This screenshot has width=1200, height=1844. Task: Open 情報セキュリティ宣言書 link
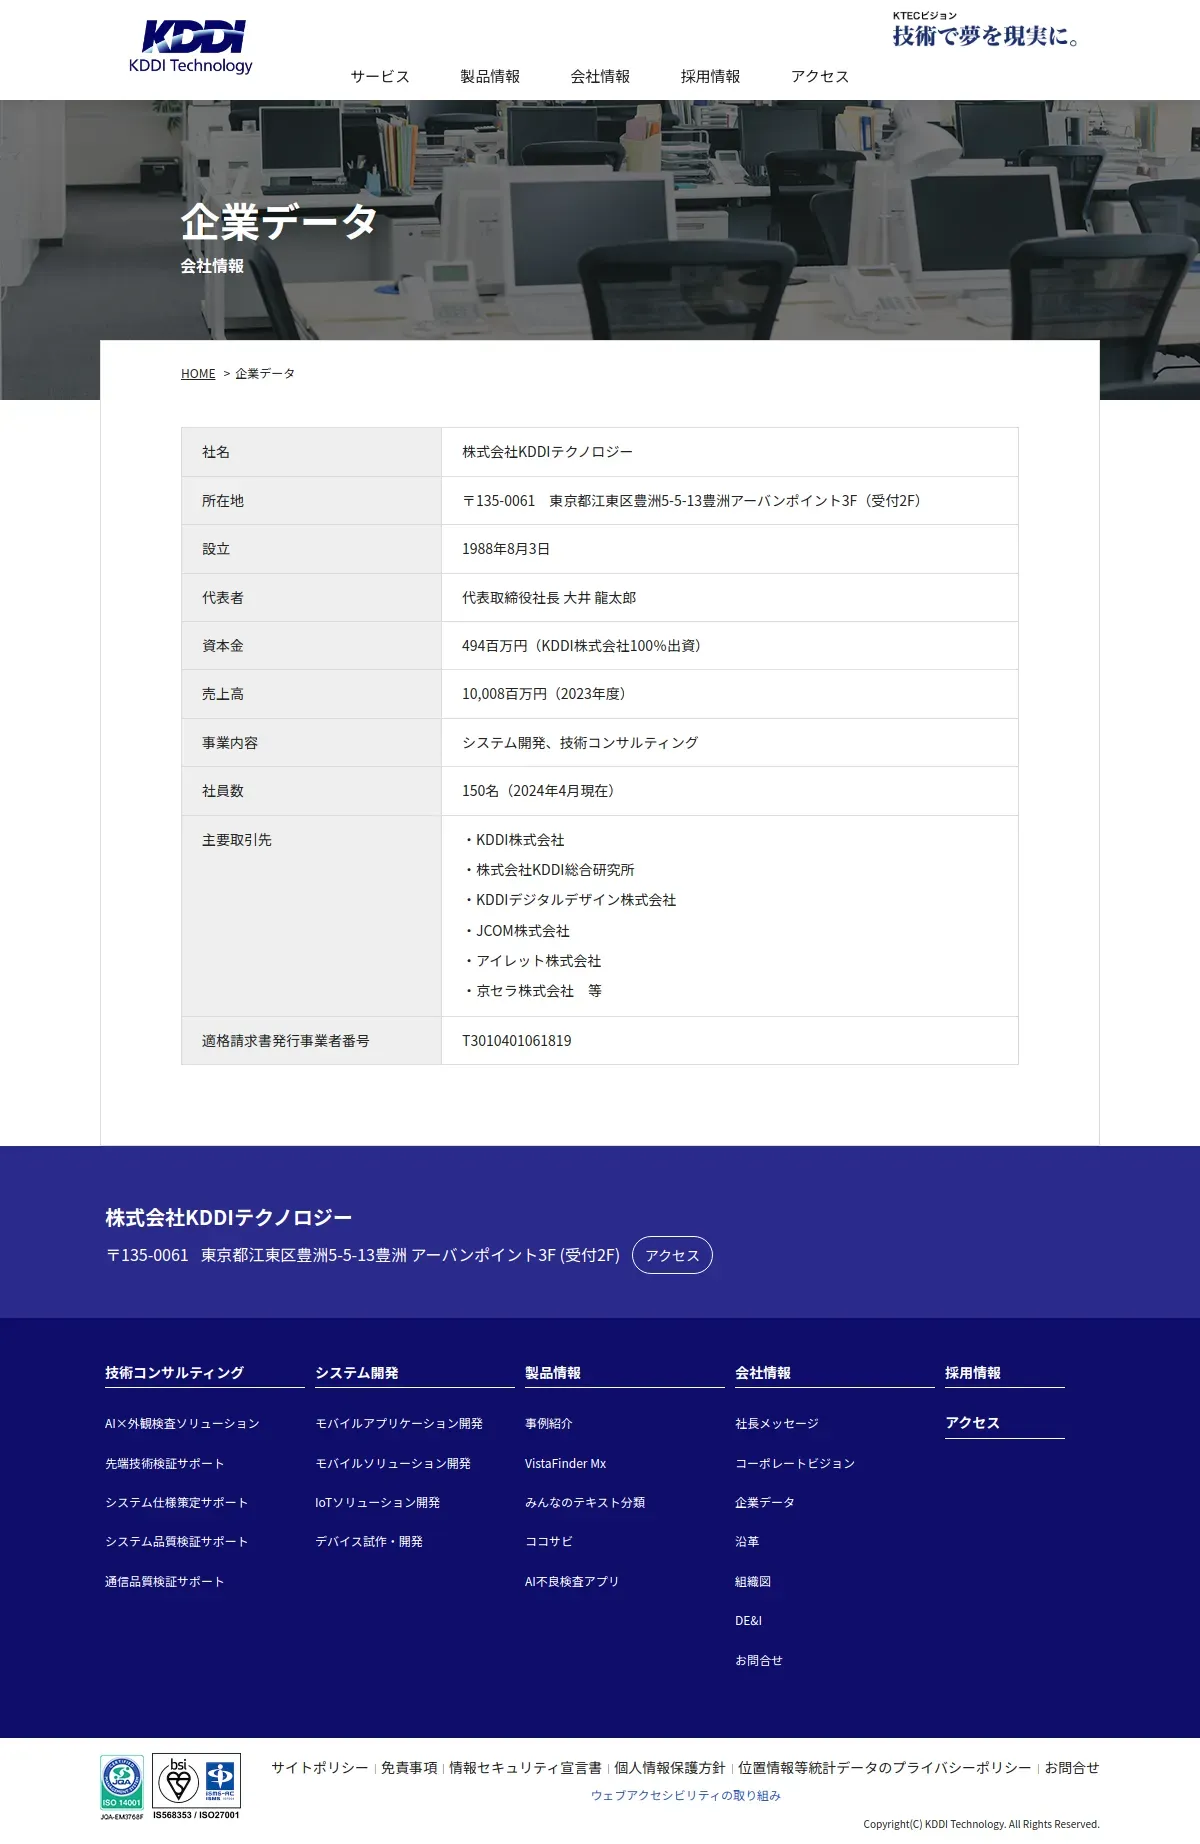point(526,1768)
